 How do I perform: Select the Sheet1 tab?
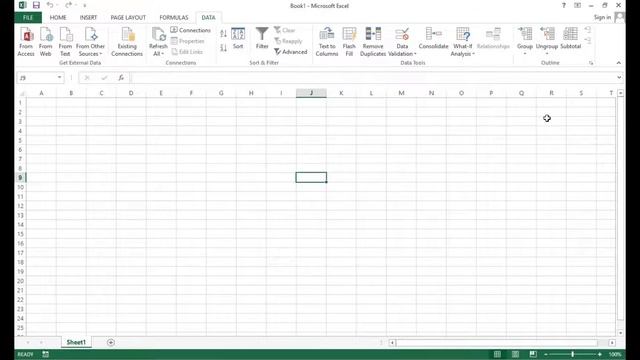[x=76, y=342]
